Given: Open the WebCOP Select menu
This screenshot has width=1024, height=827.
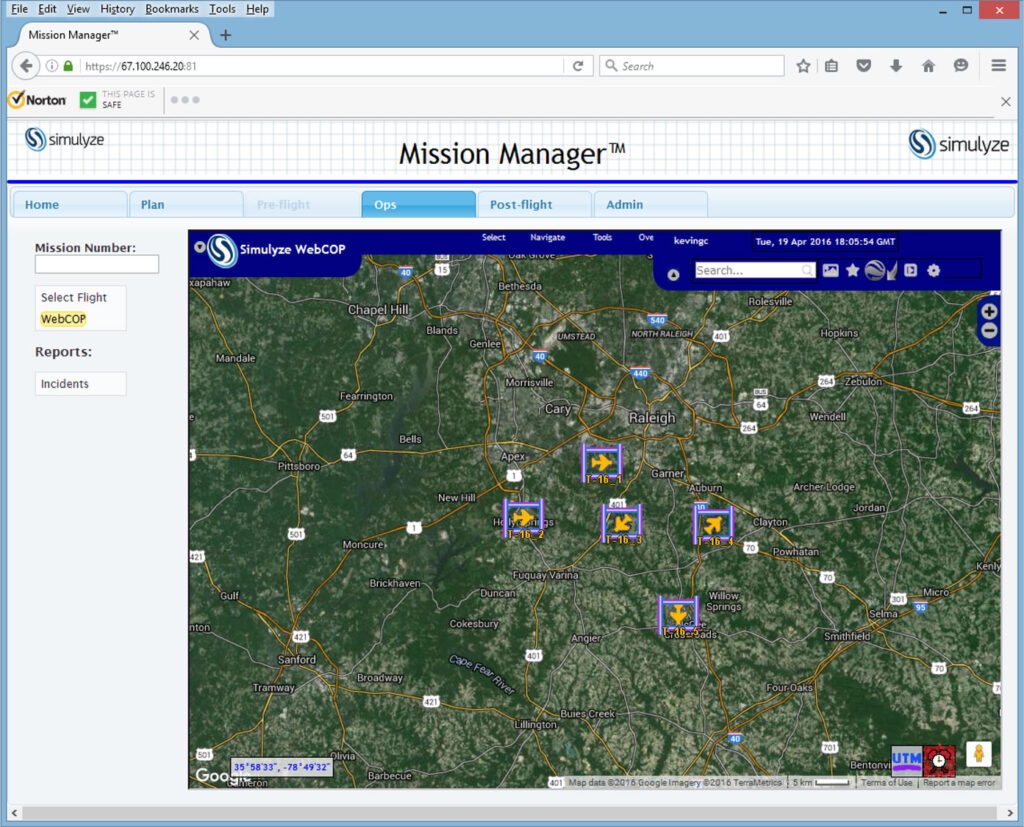Looking at the screenshot, I should coord(494,238).
